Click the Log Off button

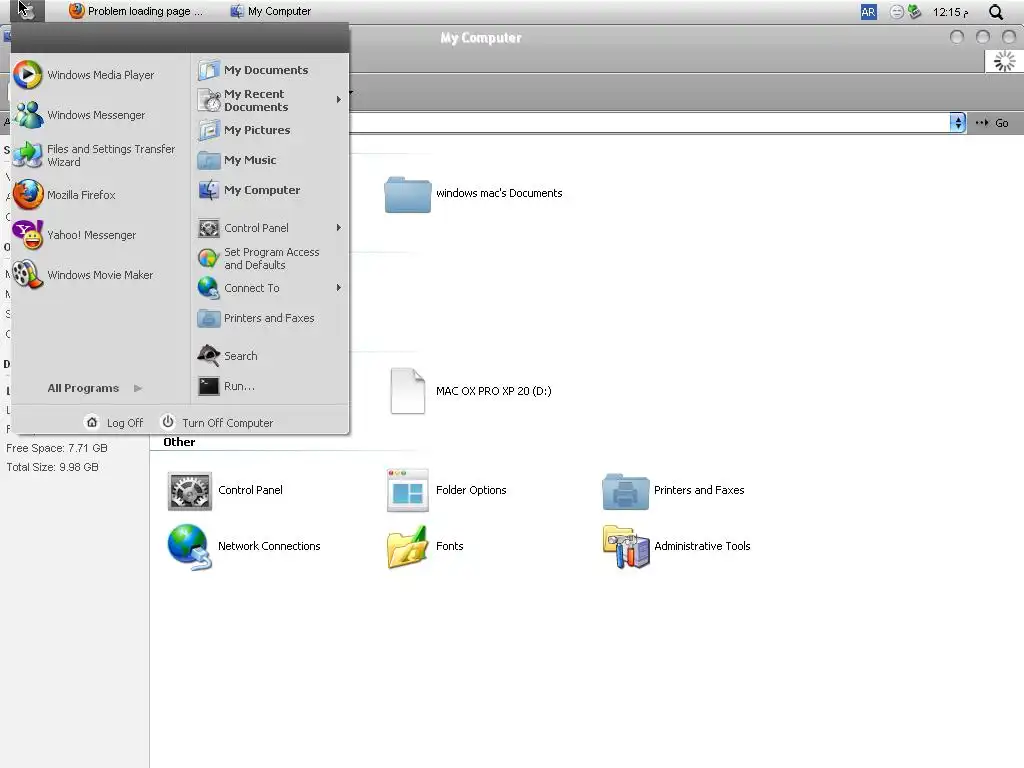[115, 423]
